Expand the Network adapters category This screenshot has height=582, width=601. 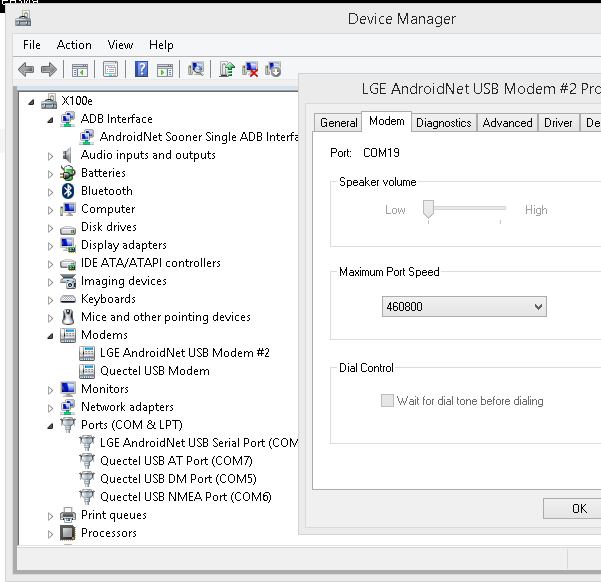[x=51, y=407]
